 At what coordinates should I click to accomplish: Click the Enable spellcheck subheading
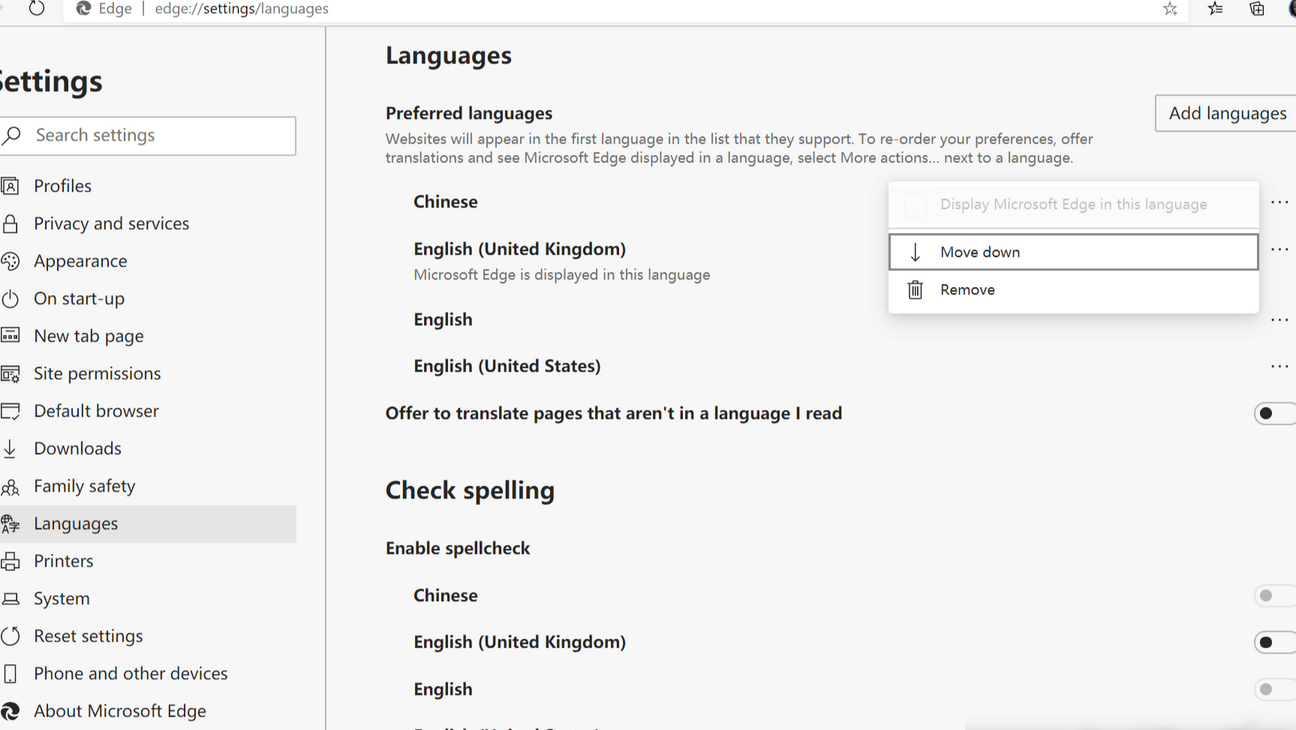(x=458, y=548)
